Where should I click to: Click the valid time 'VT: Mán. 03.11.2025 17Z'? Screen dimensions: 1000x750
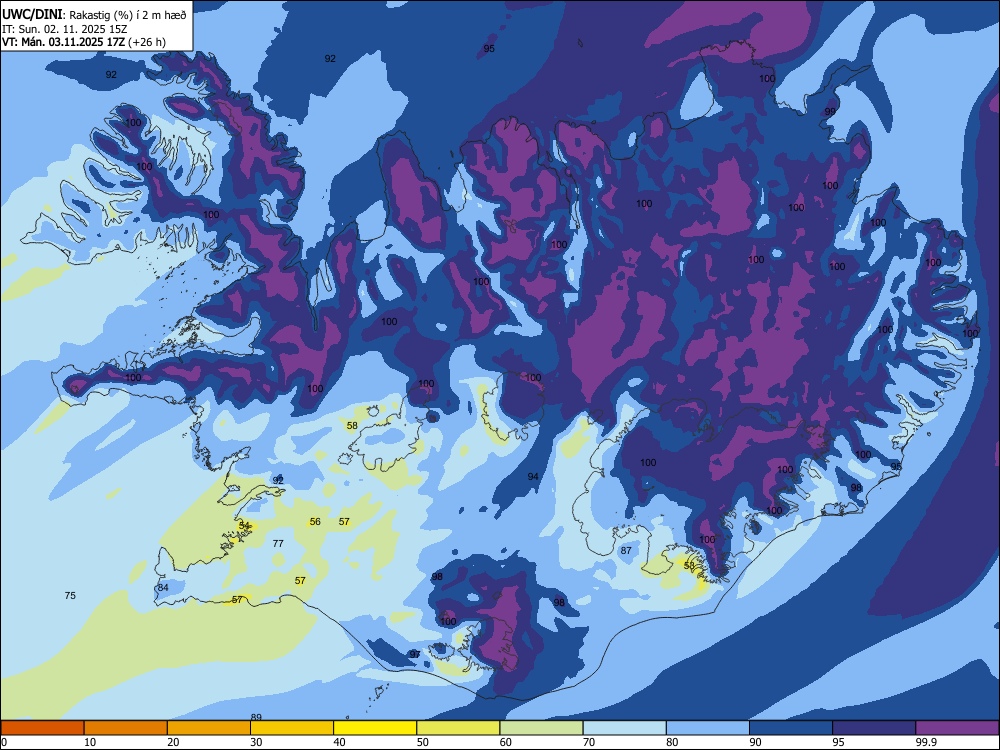click(x=64, y=42)
